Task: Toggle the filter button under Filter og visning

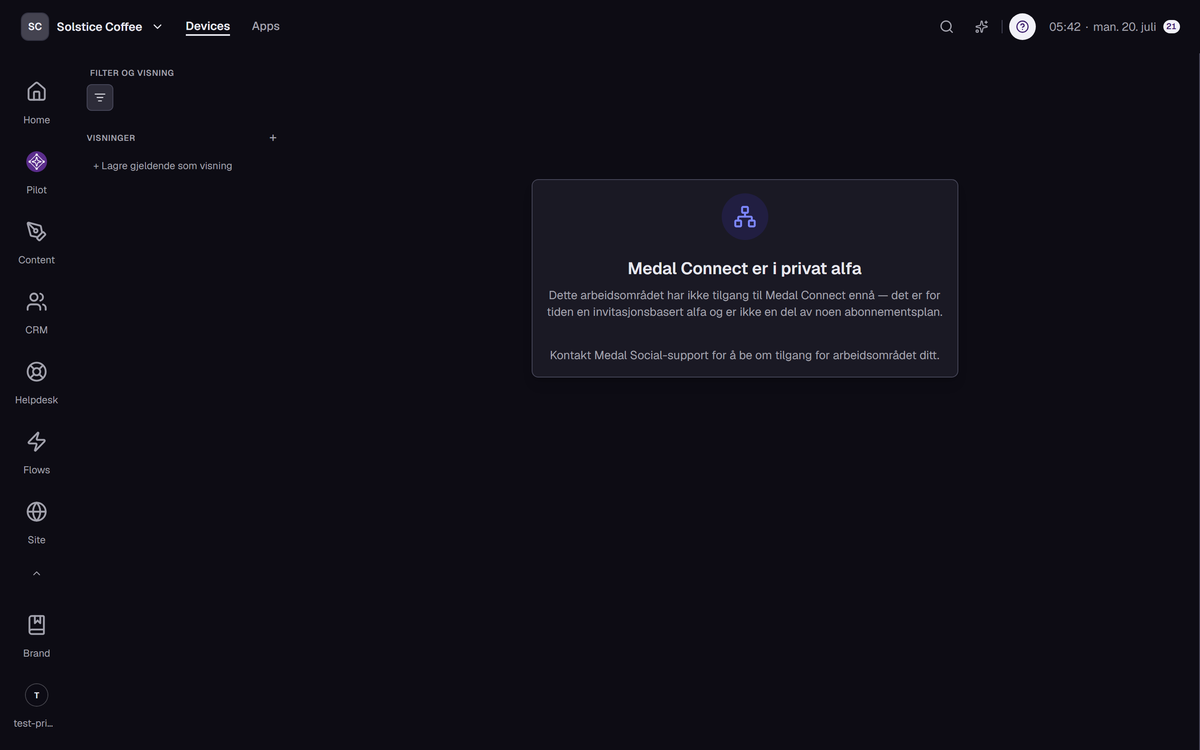Action: point(100,97)
